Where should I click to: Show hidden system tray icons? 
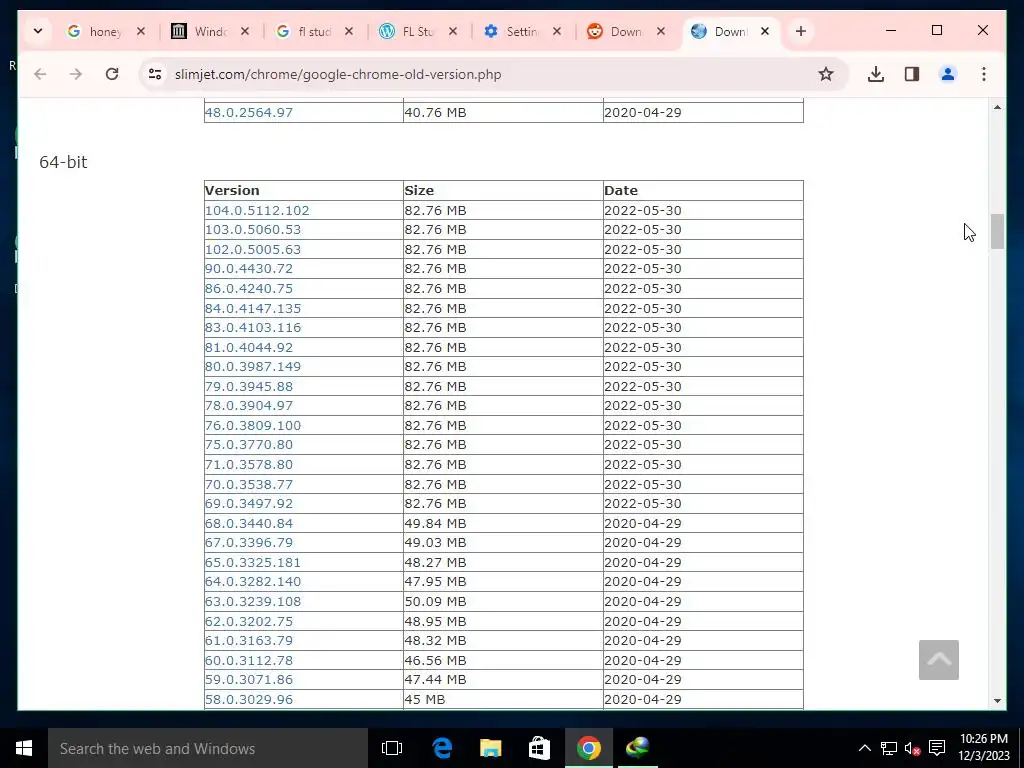click(865, 748)
